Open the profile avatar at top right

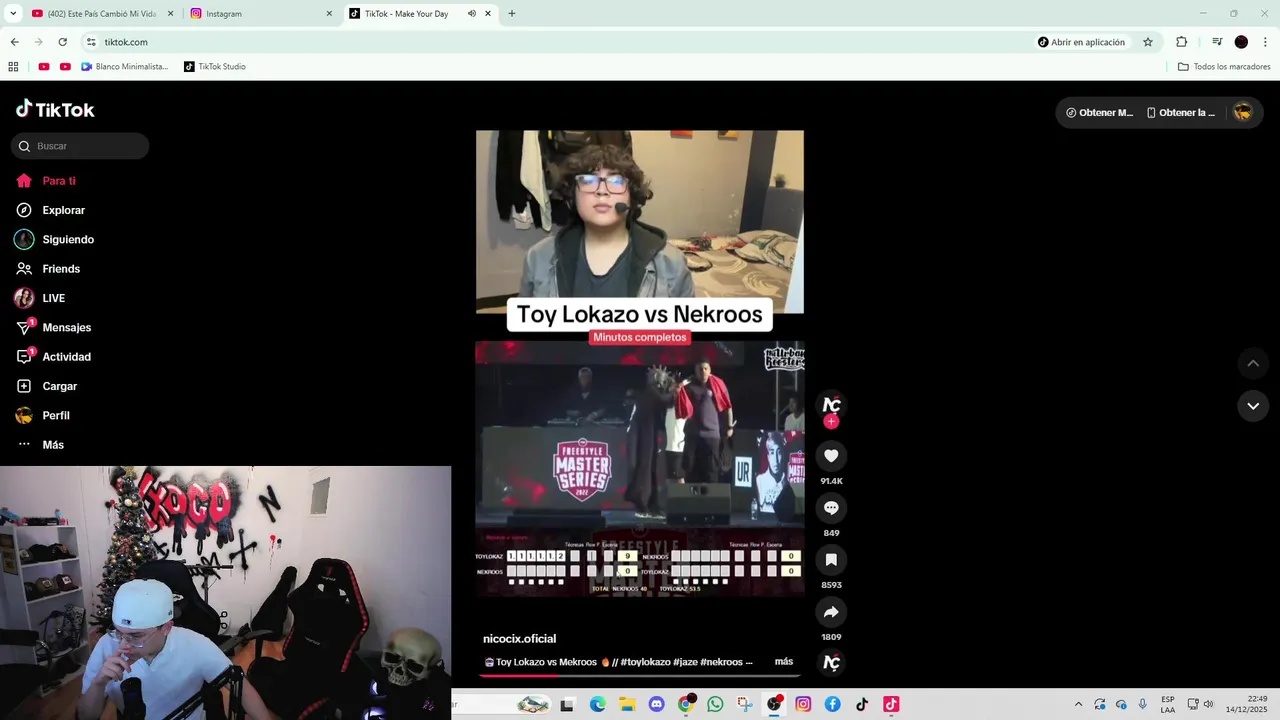tap(1242, 112)
